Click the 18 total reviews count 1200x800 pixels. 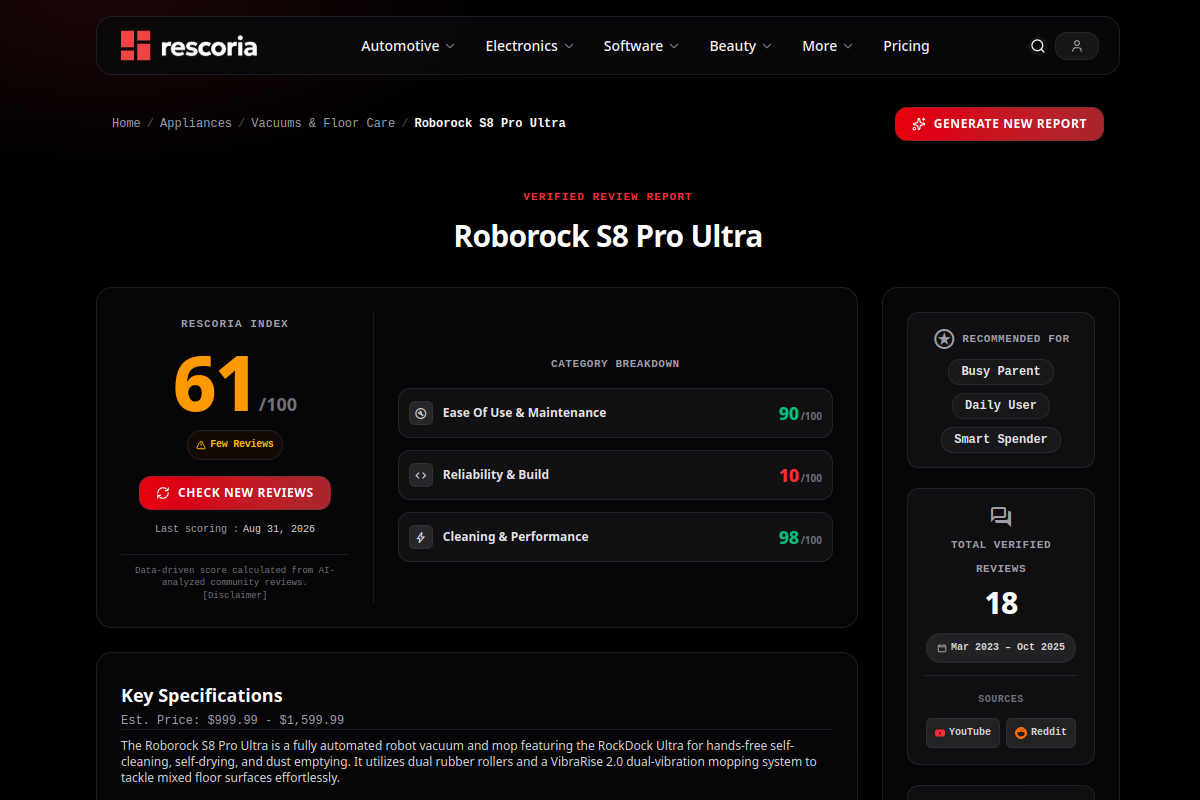[1001, 604]
